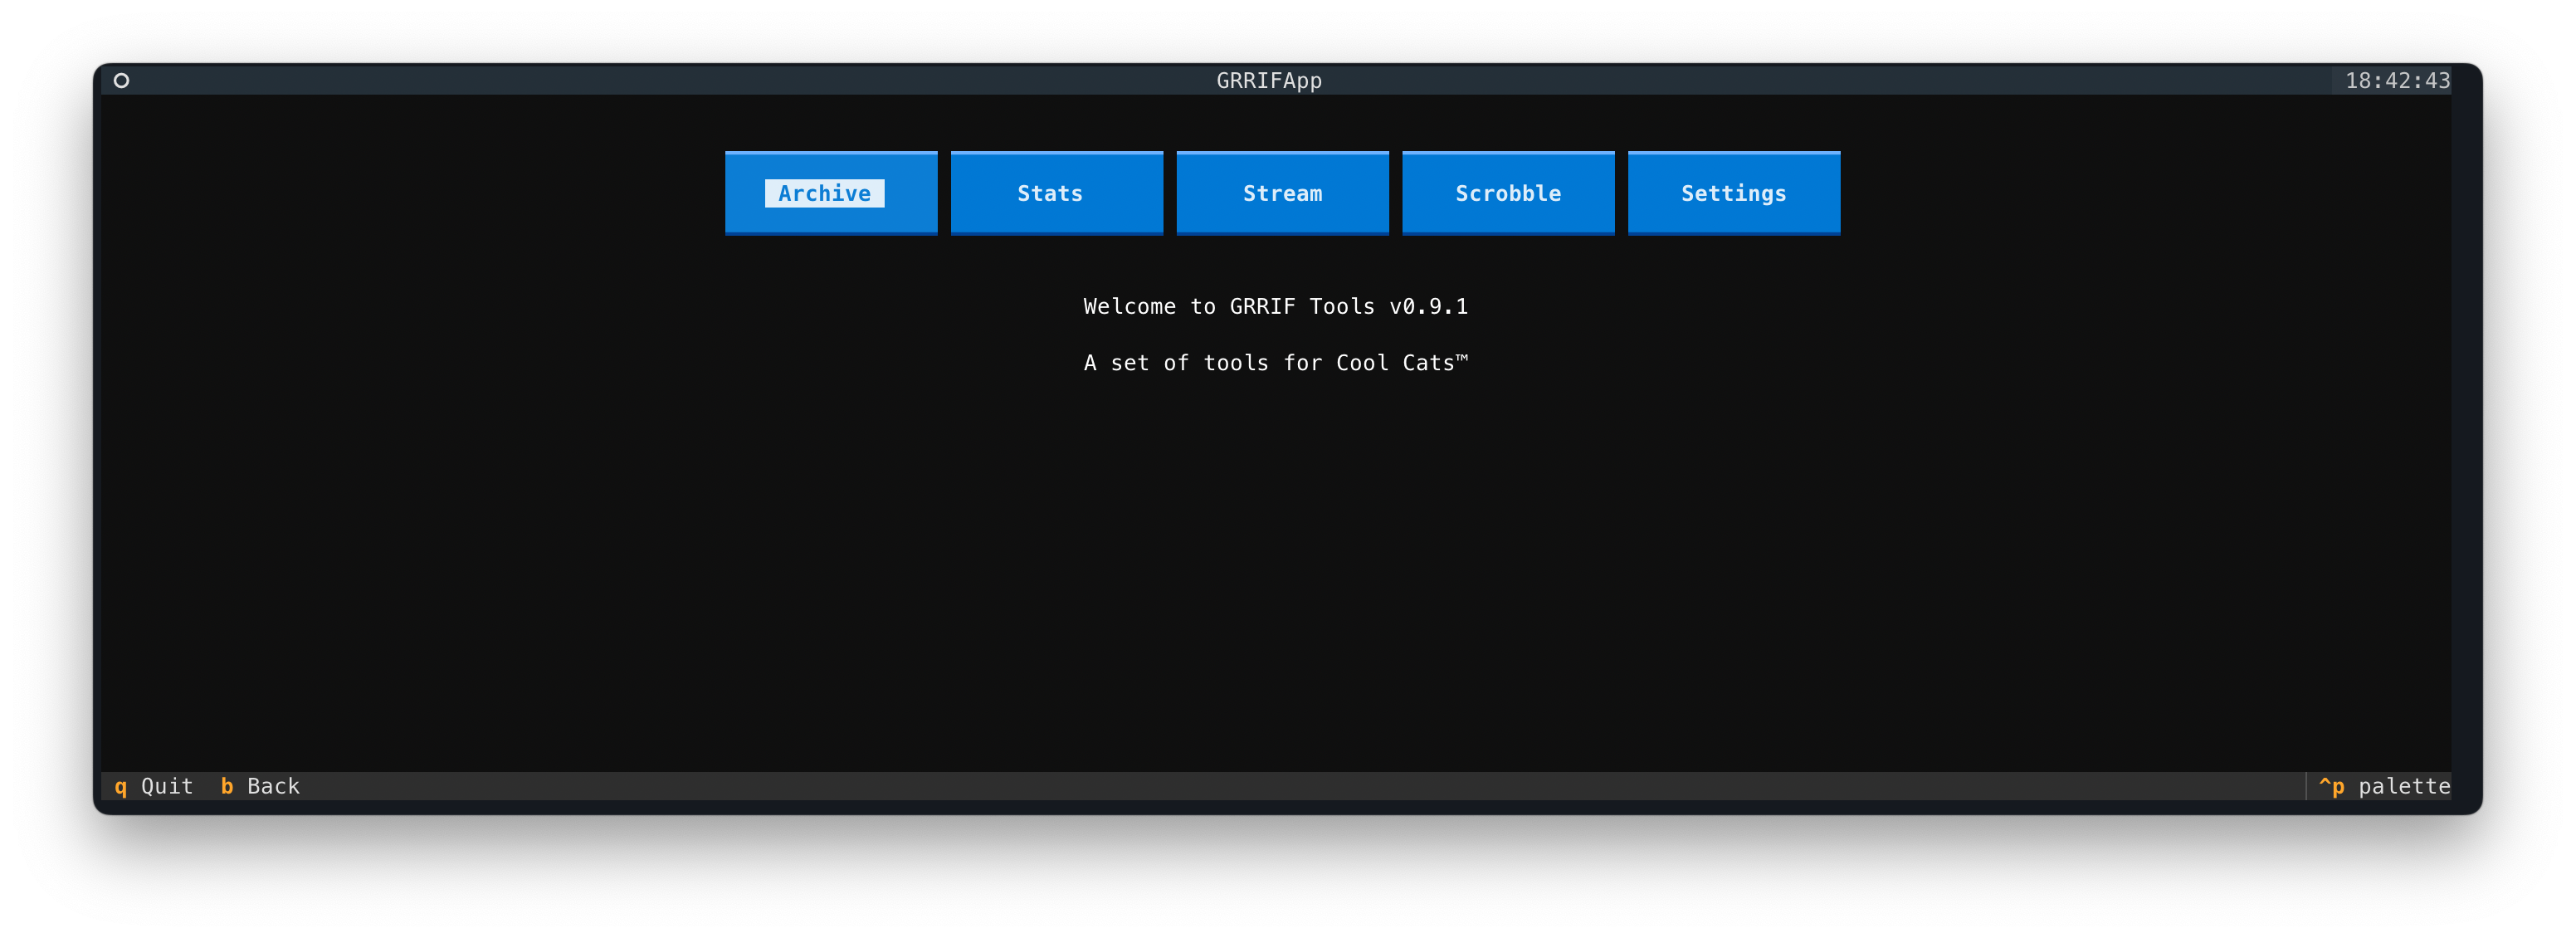
Task: Click the Cool Cats tagline text
Action: [1270, 363]
